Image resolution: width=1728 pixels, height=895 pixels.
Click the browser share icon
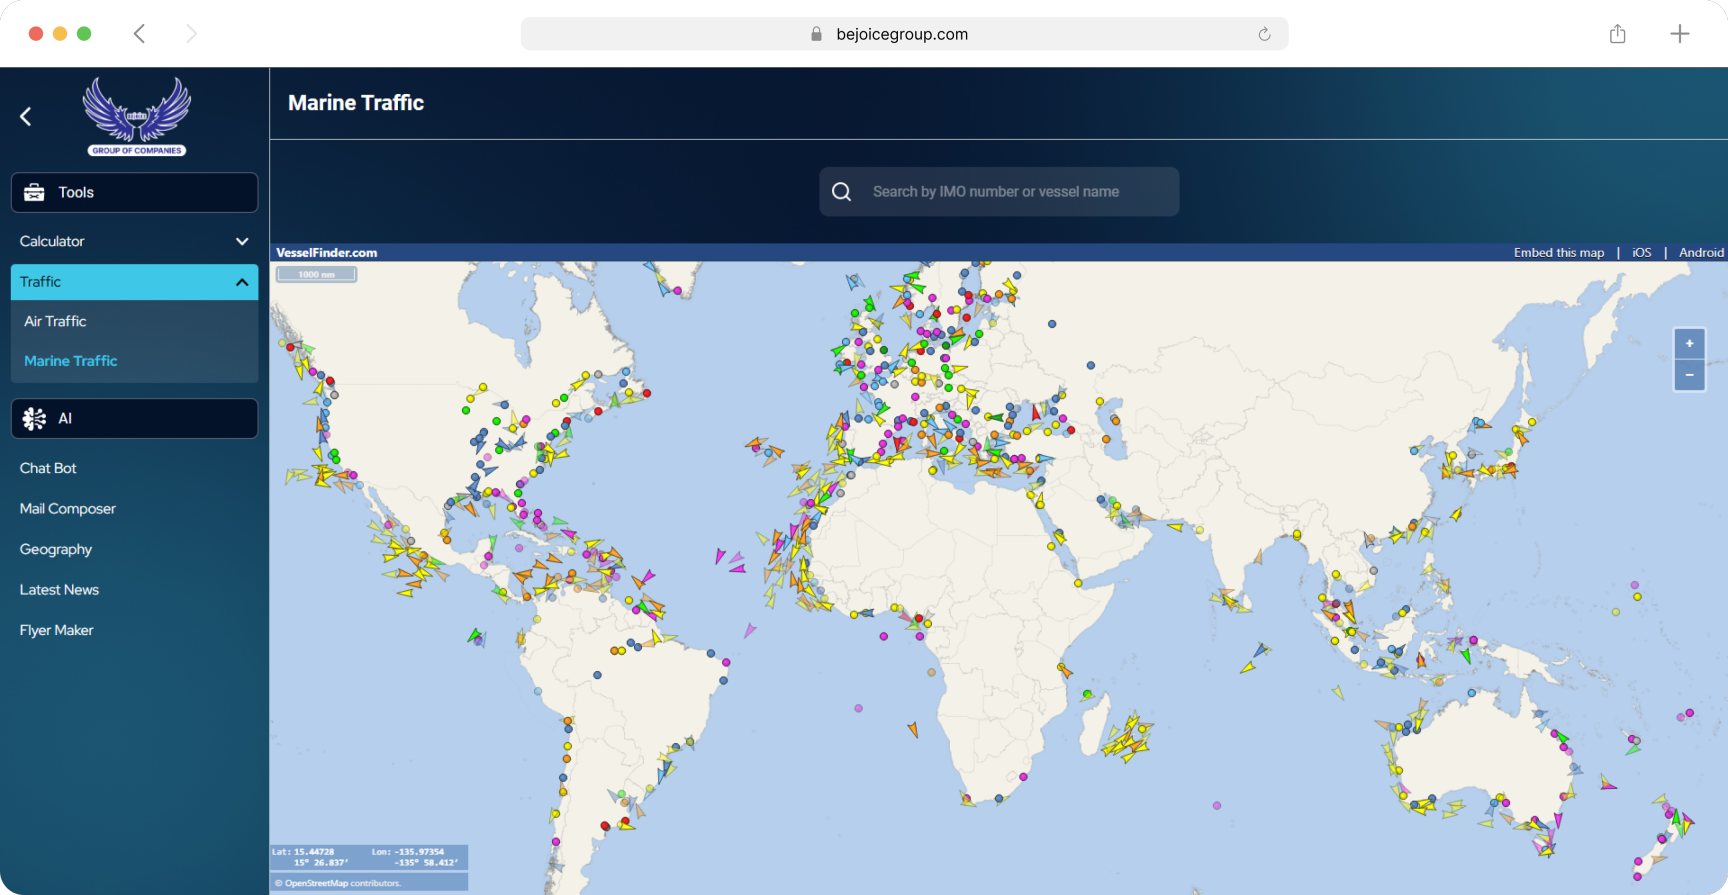click(x=1617, y=34)
